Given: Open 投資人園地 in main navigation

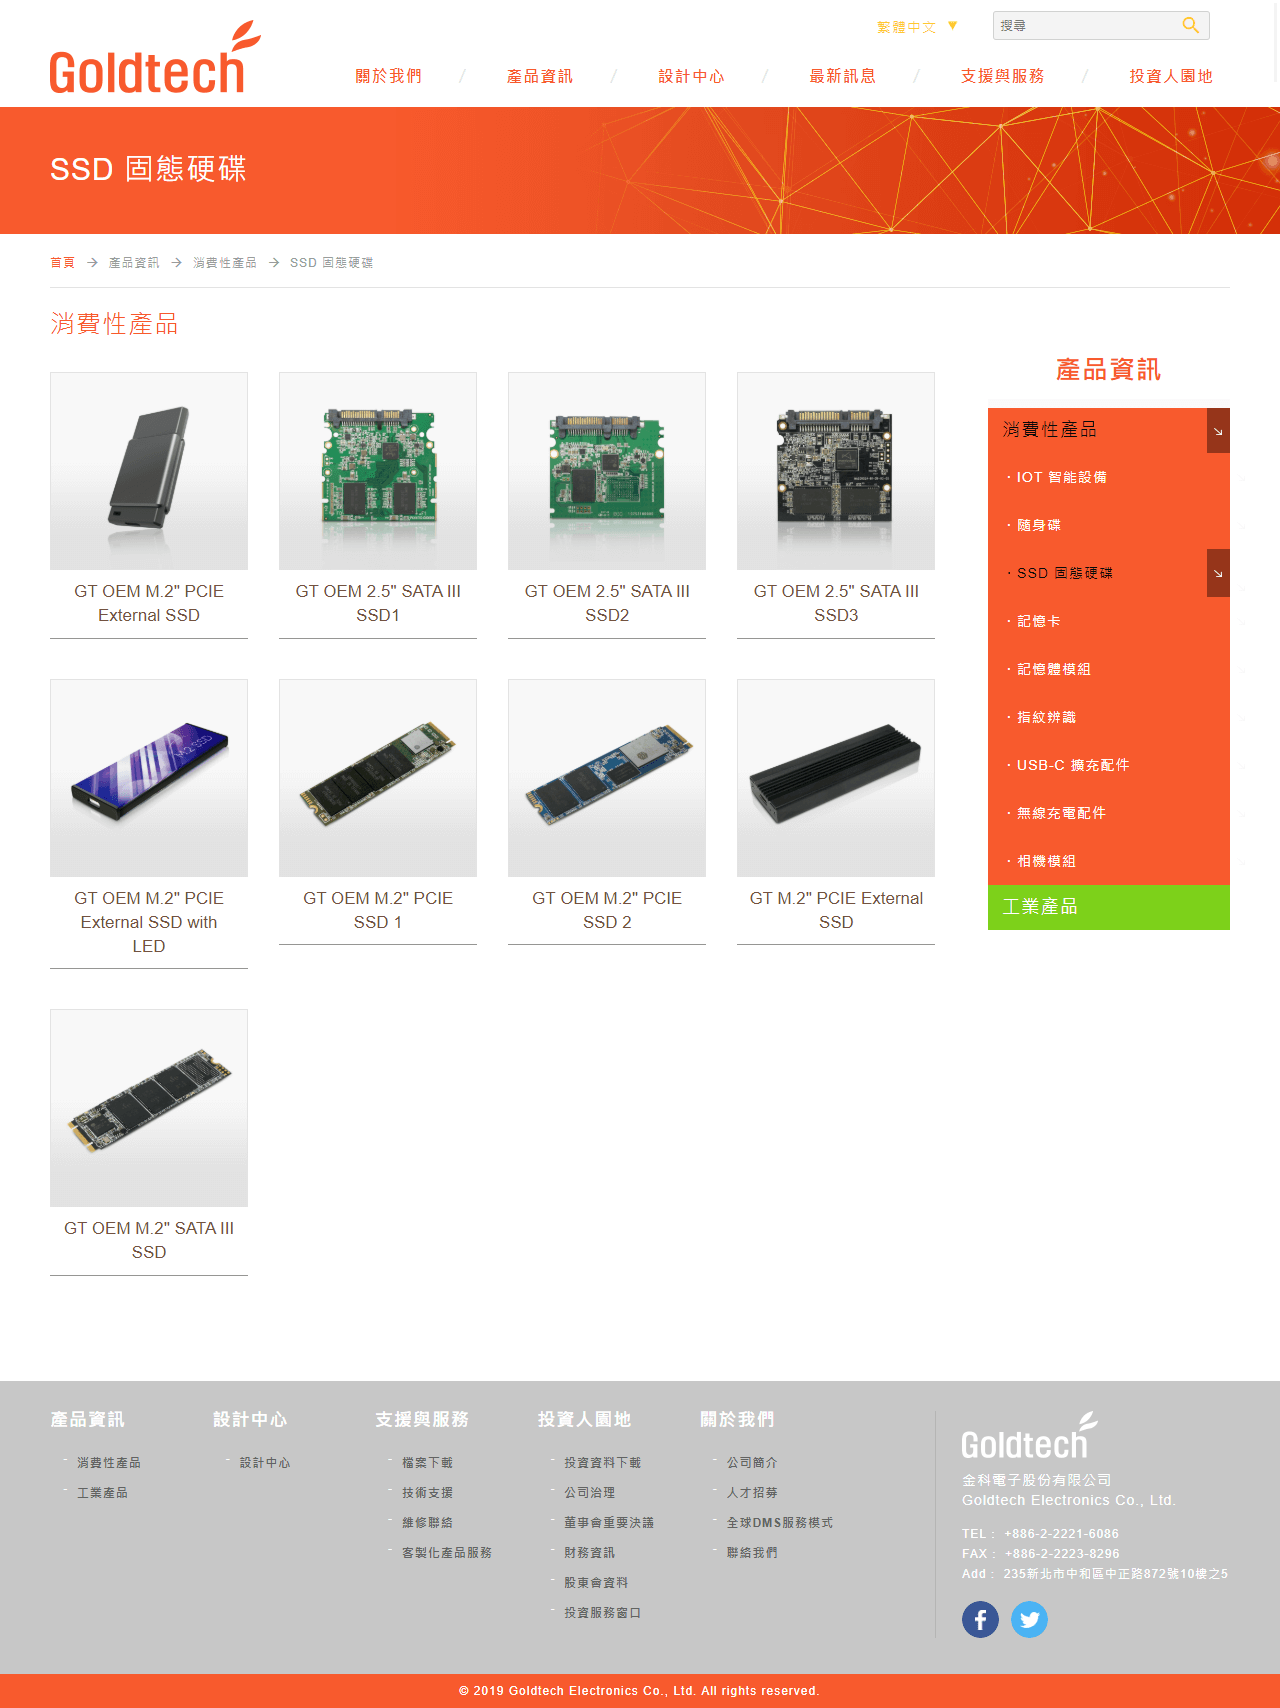Looking at the screenshot, I should point(1171,76).
